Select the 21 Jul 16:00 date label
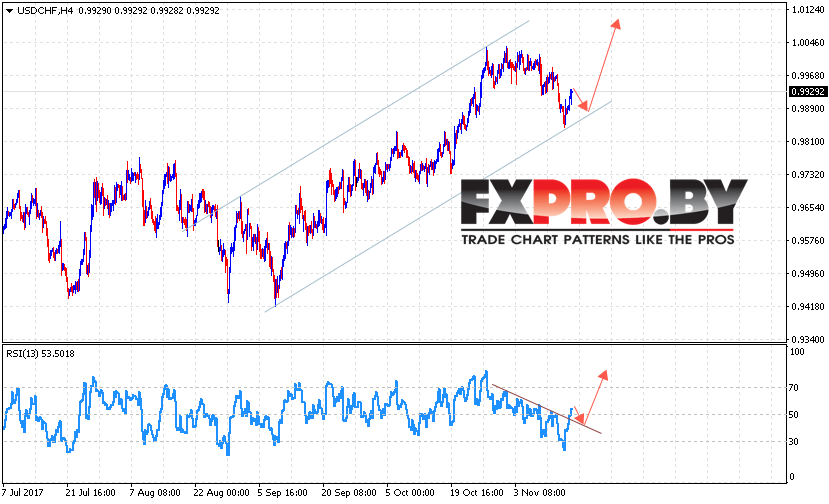 coord(90,493)
